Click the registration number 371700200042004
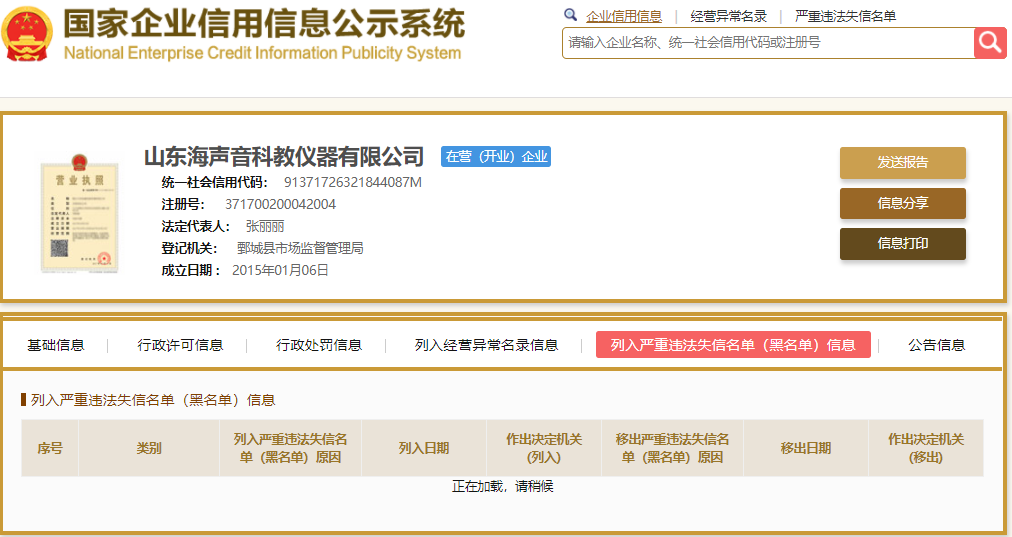The image size is (1012, 537). click(x=280, y=205)
